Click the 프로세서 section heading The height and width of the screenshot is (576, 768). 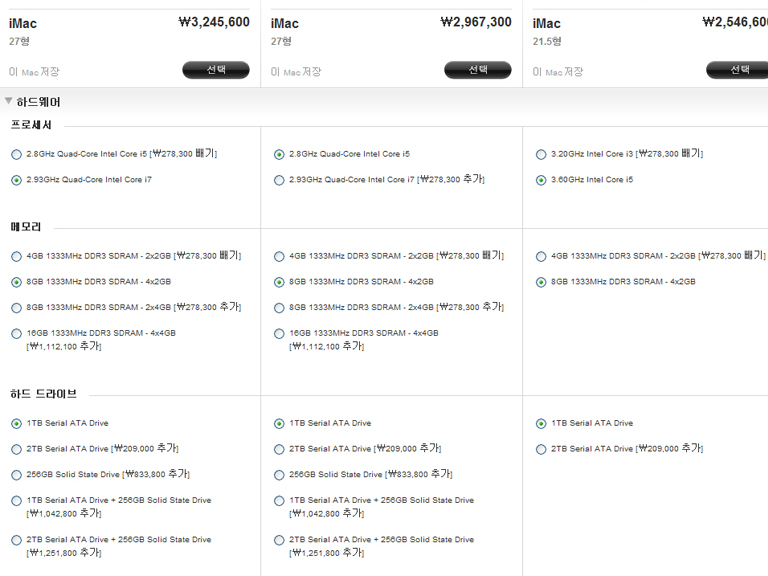pos(31,125)
